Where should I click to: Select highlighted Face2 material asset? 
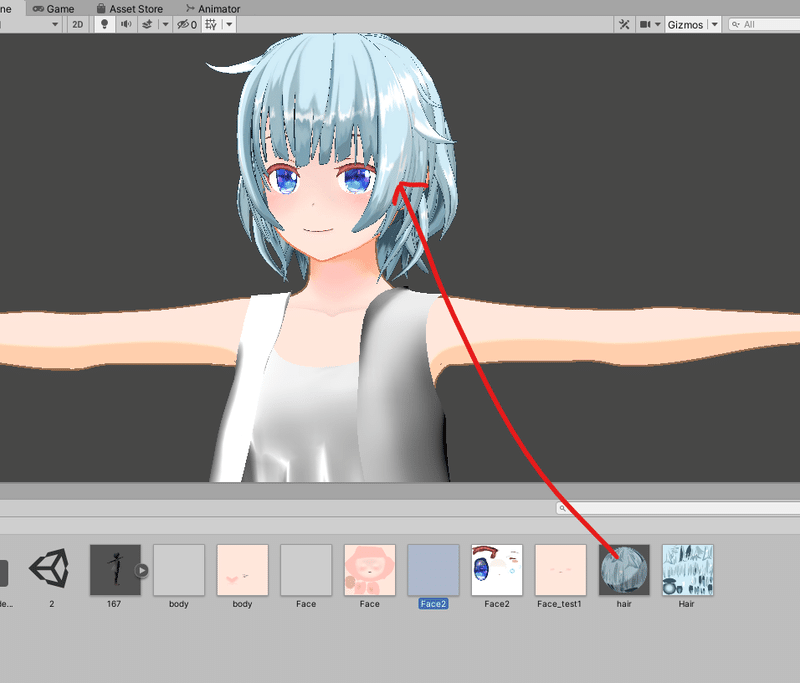(433, 570)
